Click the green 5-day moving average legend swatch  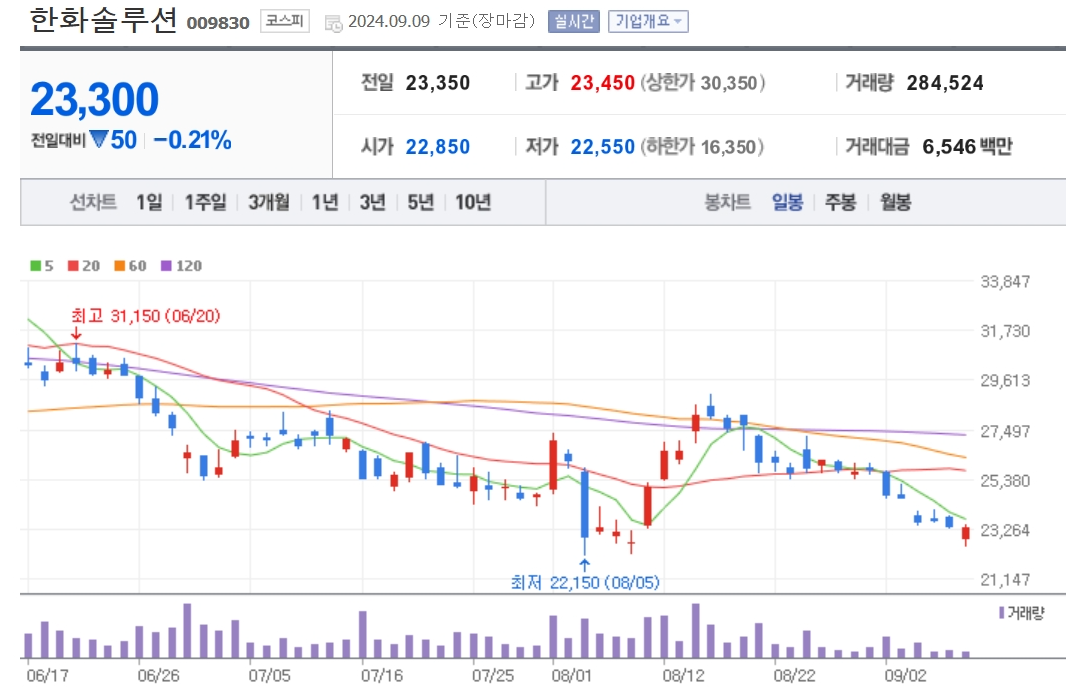coord(35,266)
